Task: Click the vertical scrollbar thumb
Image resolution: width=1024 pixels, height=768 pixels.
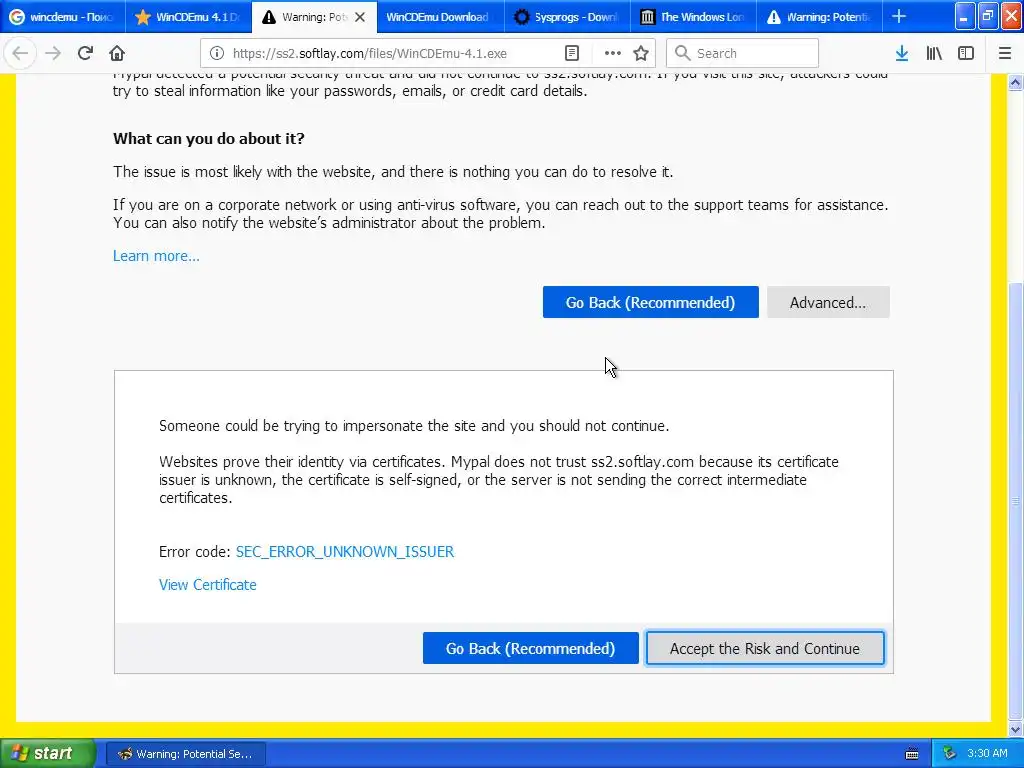Action: click(x=1016, y=500)
